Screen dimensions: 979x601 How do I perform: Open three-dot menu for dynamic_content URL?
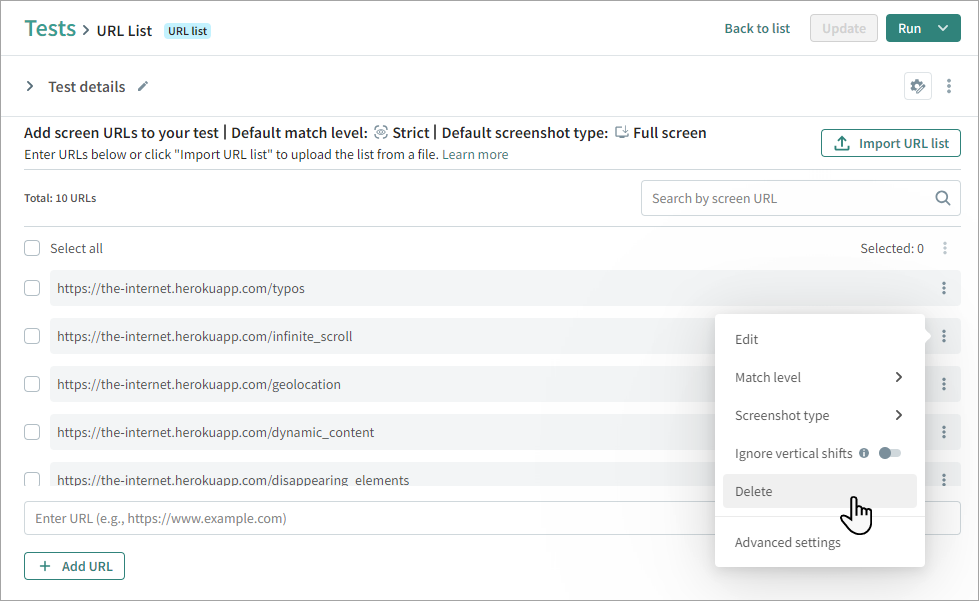click(x=943, y=432)
